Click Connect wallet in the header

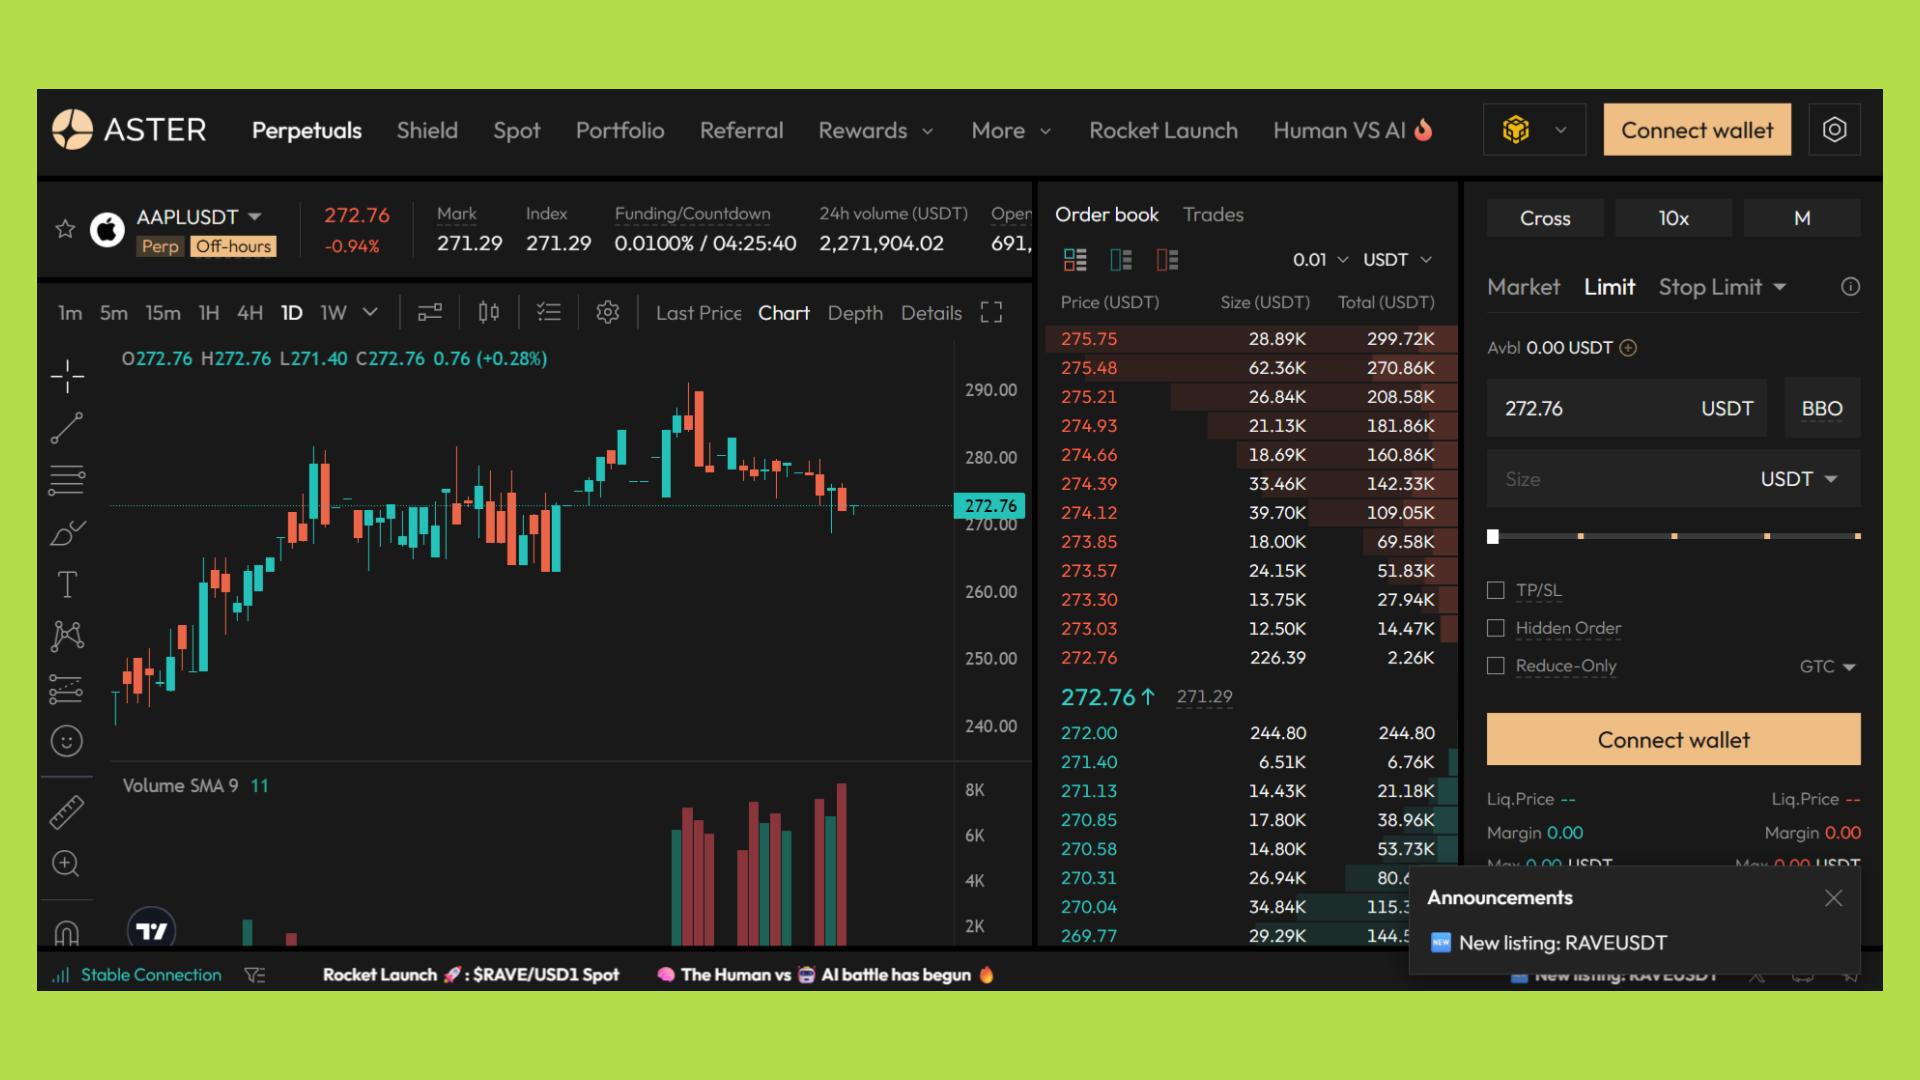pos(1696,130)
